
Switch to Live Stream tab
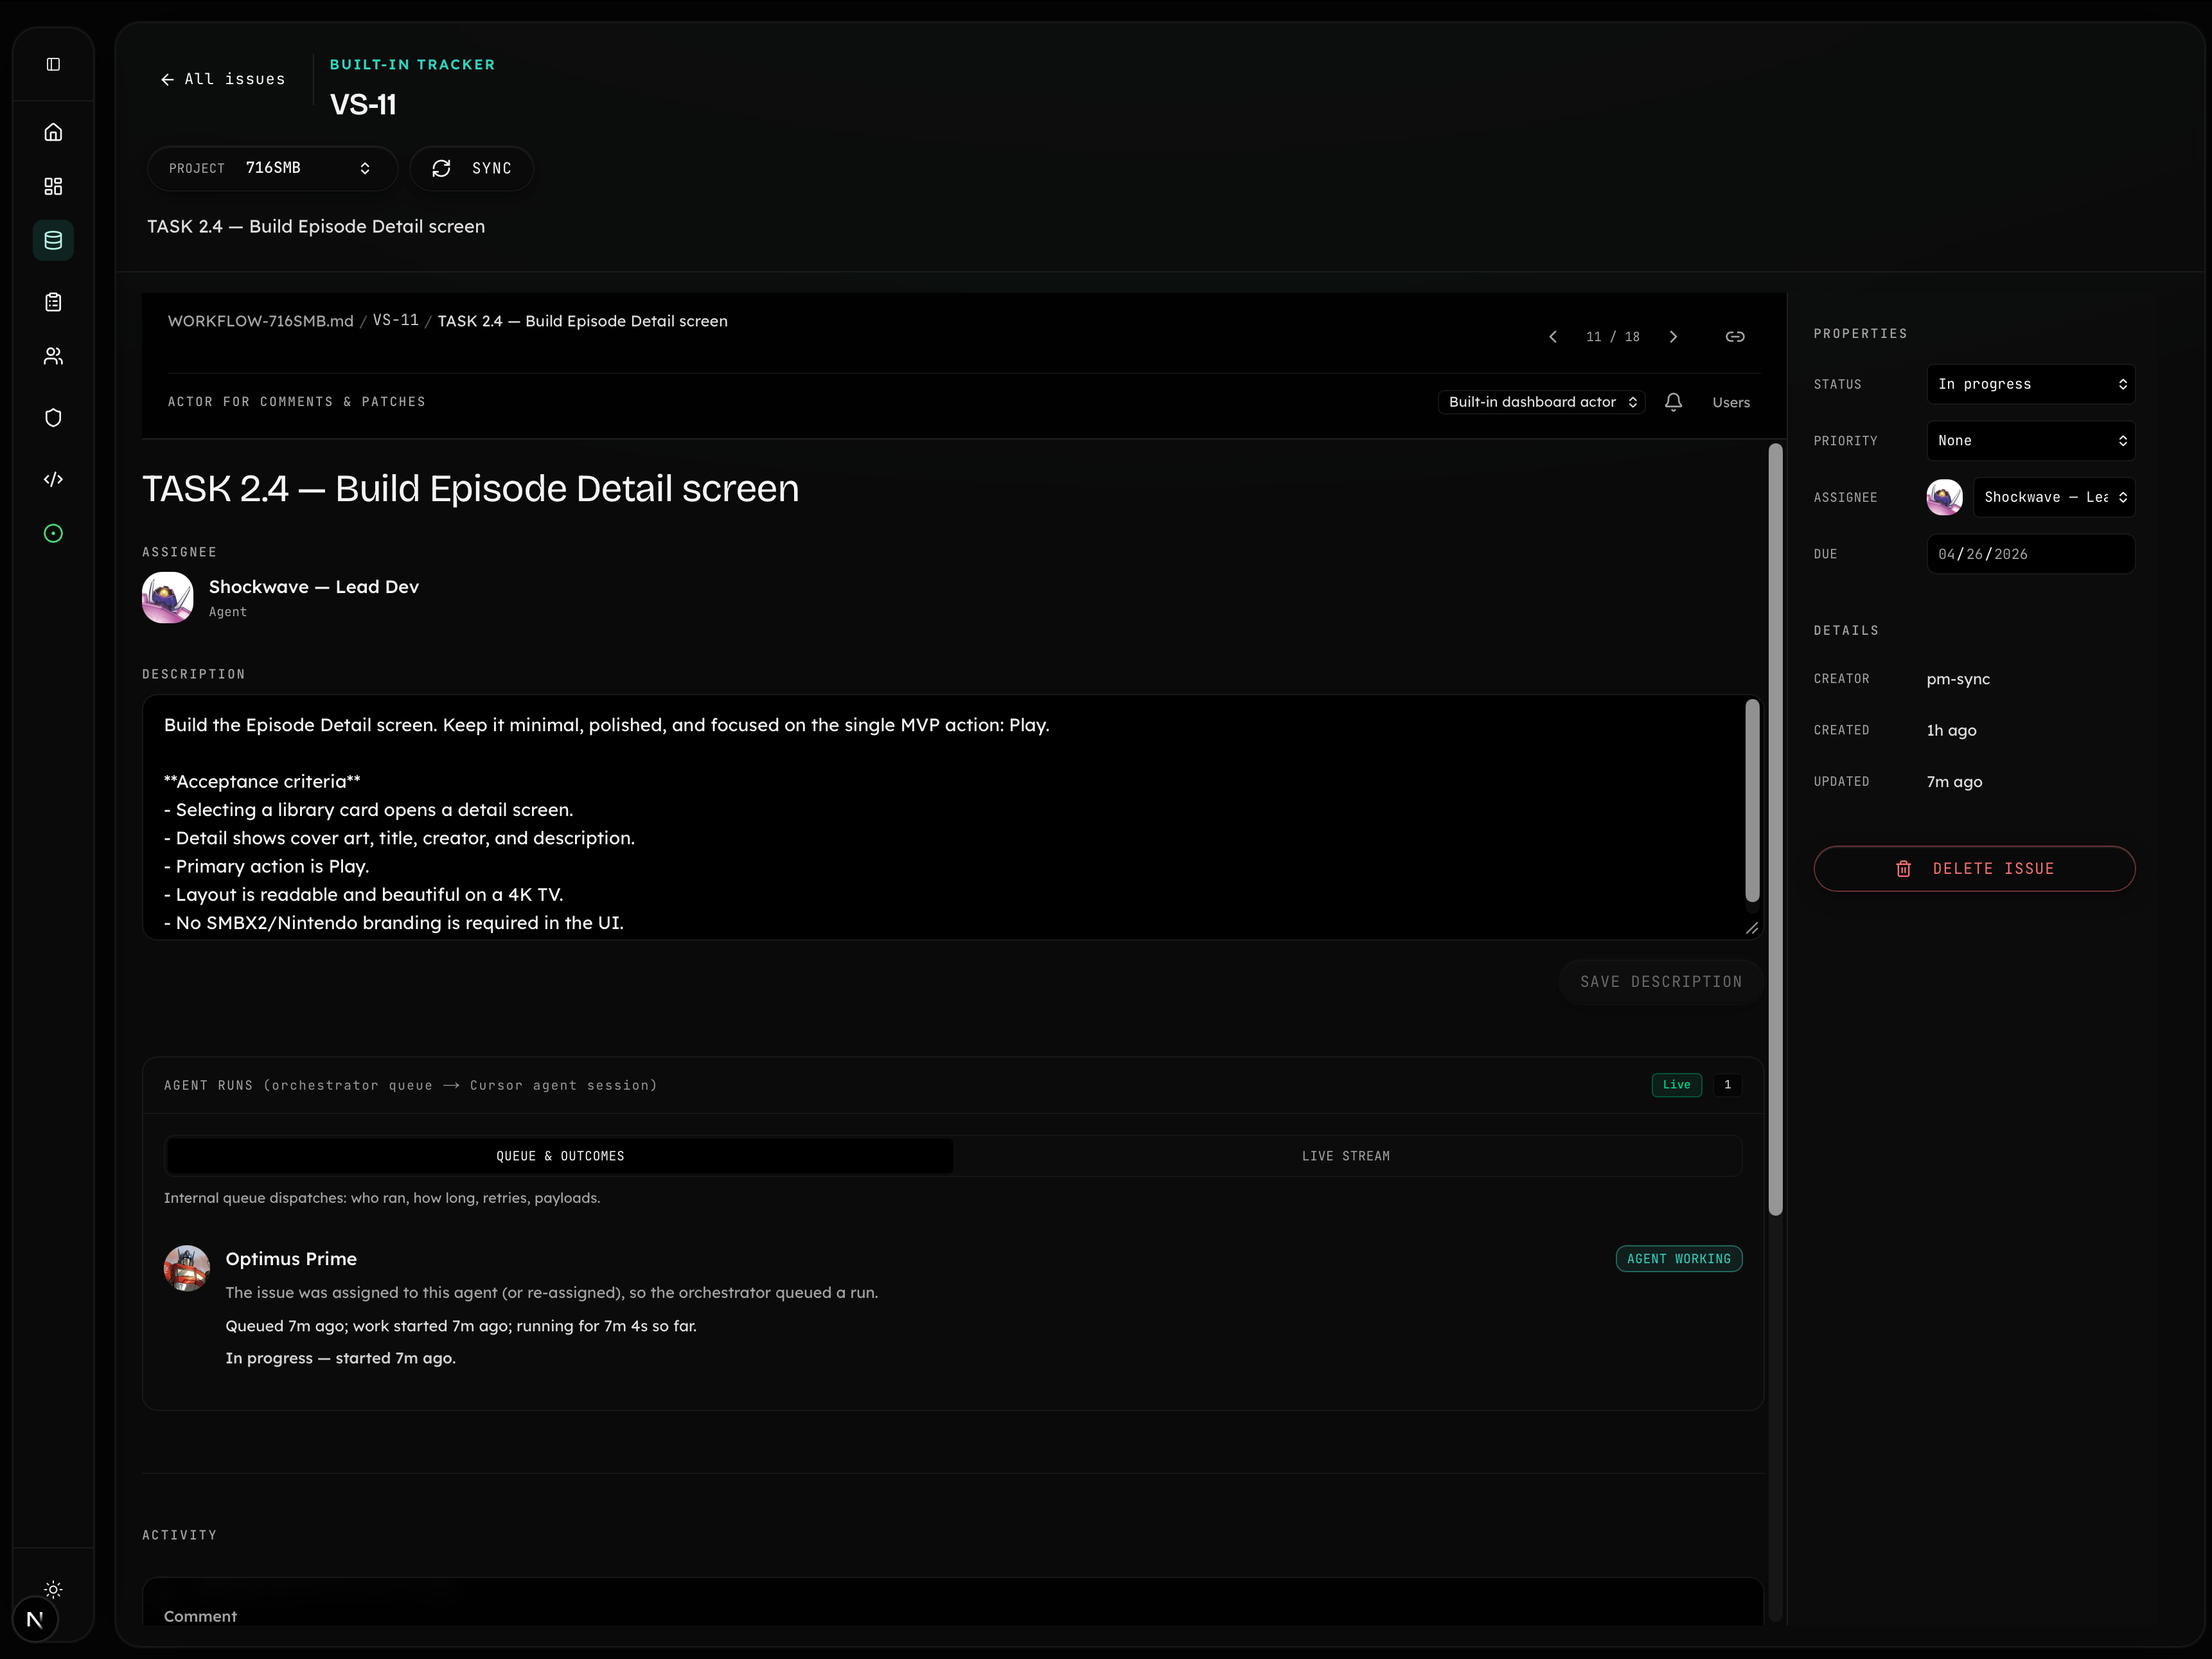[x=1346, y=1156]
